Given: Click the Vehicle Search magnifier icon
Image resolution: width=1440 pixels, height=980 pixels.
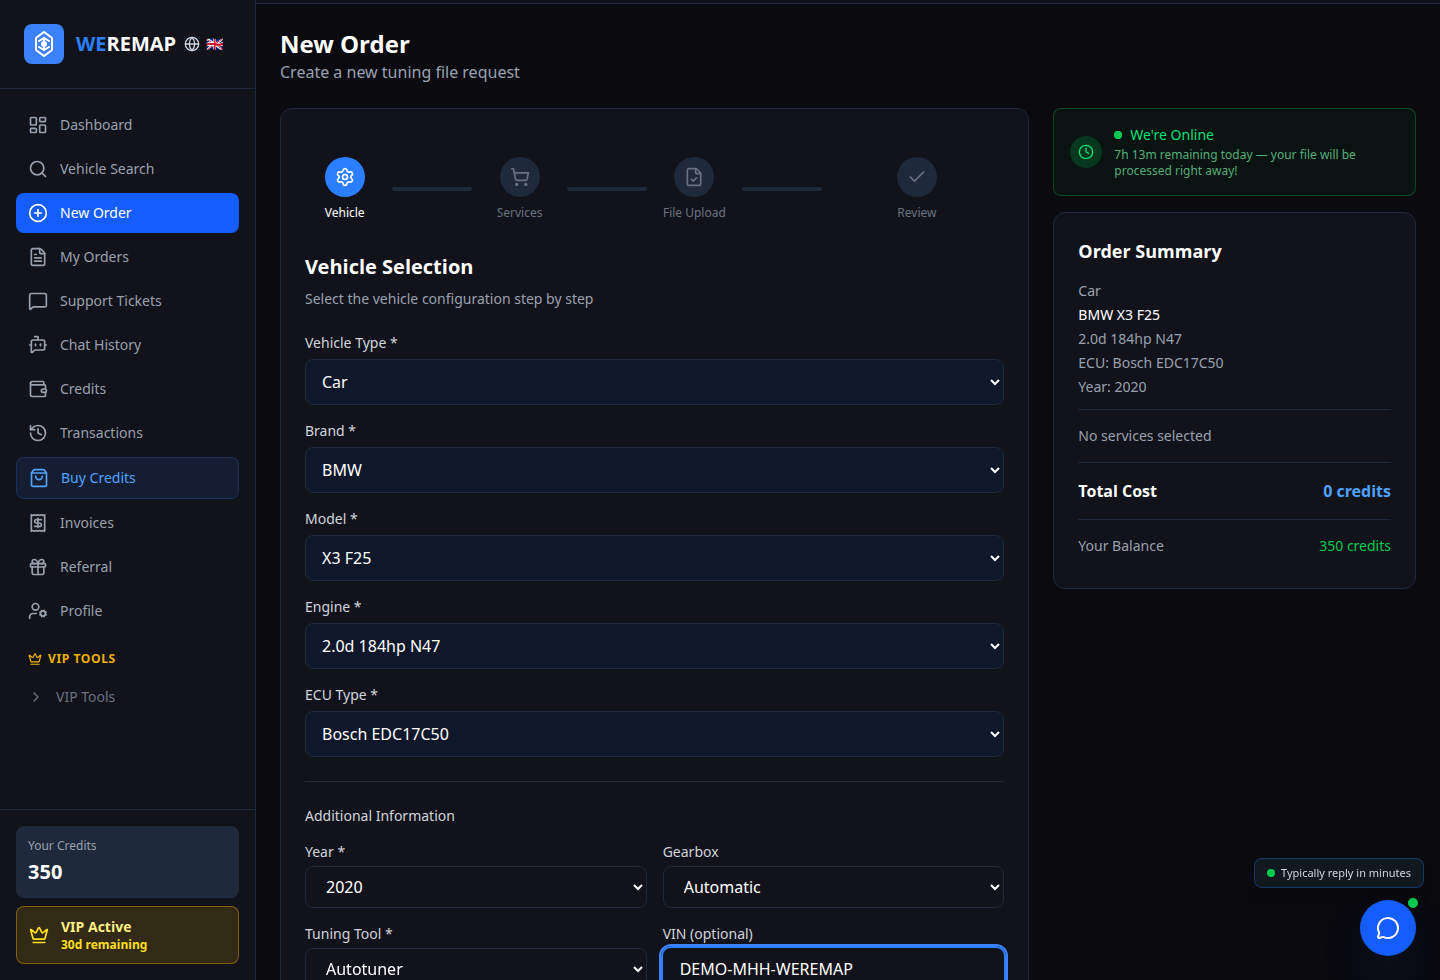Looking at the screenshot, I should 38,169.
